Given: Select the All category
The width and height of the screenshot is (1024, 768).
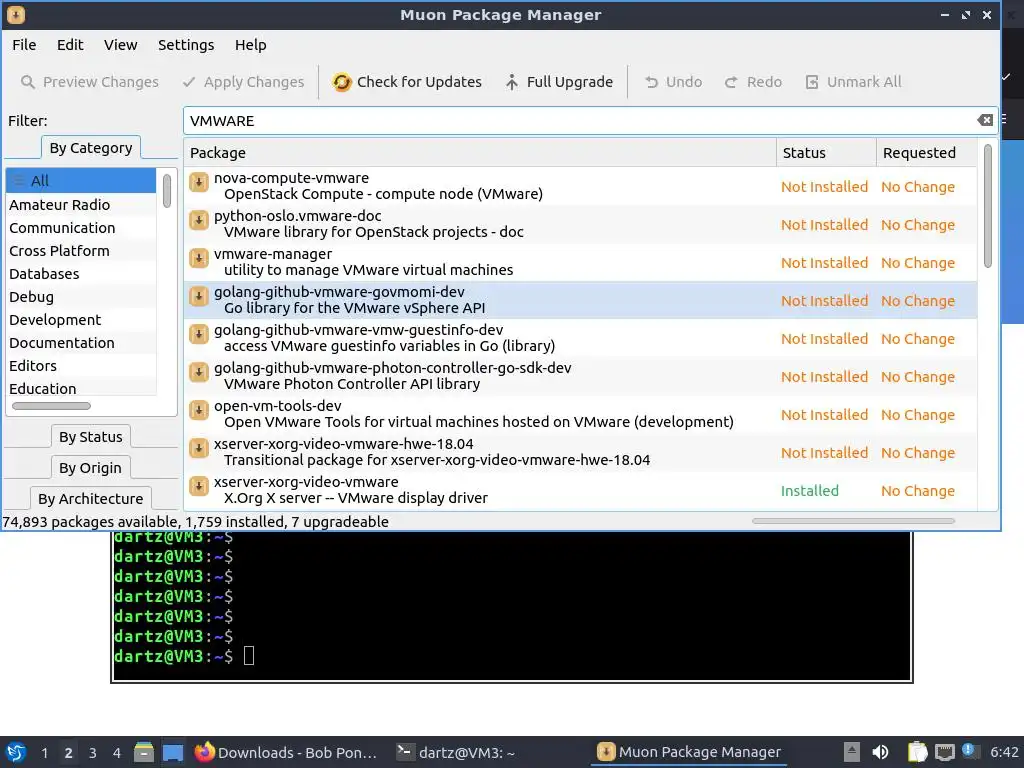Looking at the screenshot, I should (81, 181).
